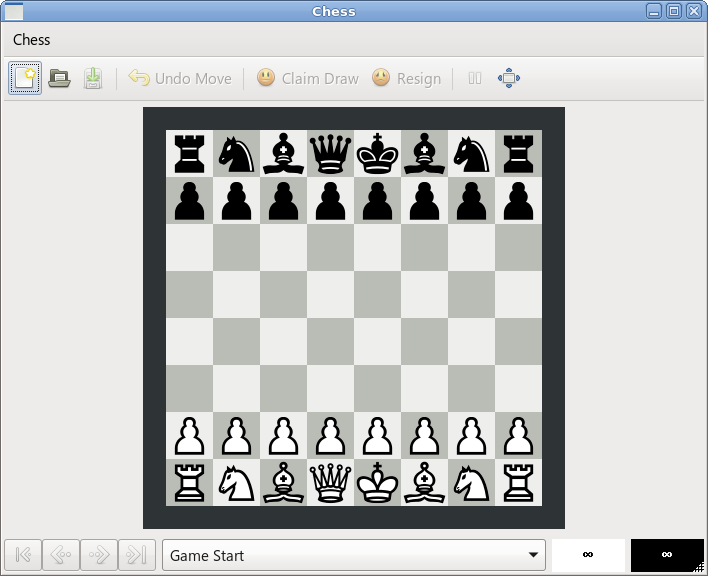Select the white pawn on h2
The height and width of the screenshot is (576, 708).
[x=518, y=435]
